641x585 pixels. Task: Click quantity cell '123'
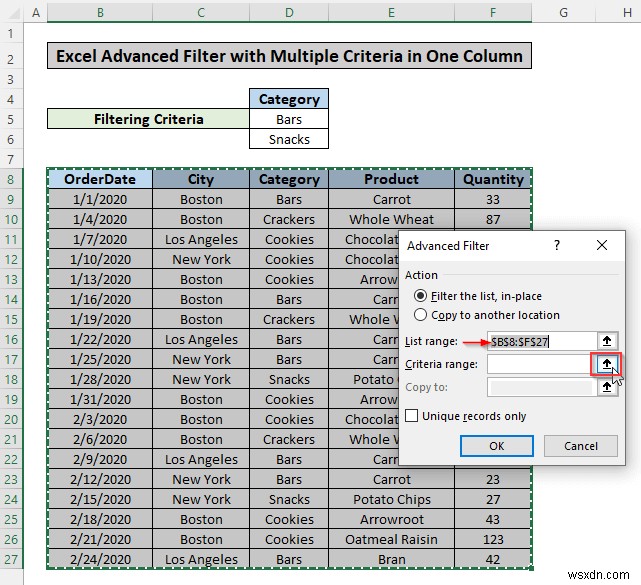click(x=493, y=539)
